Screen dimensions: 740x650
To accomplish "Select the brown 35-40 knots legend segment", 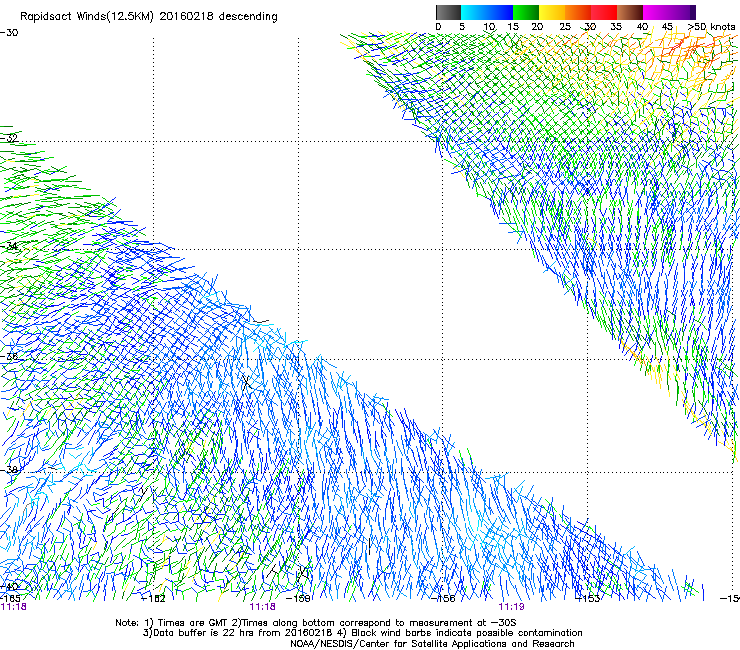I will [630, 12].
